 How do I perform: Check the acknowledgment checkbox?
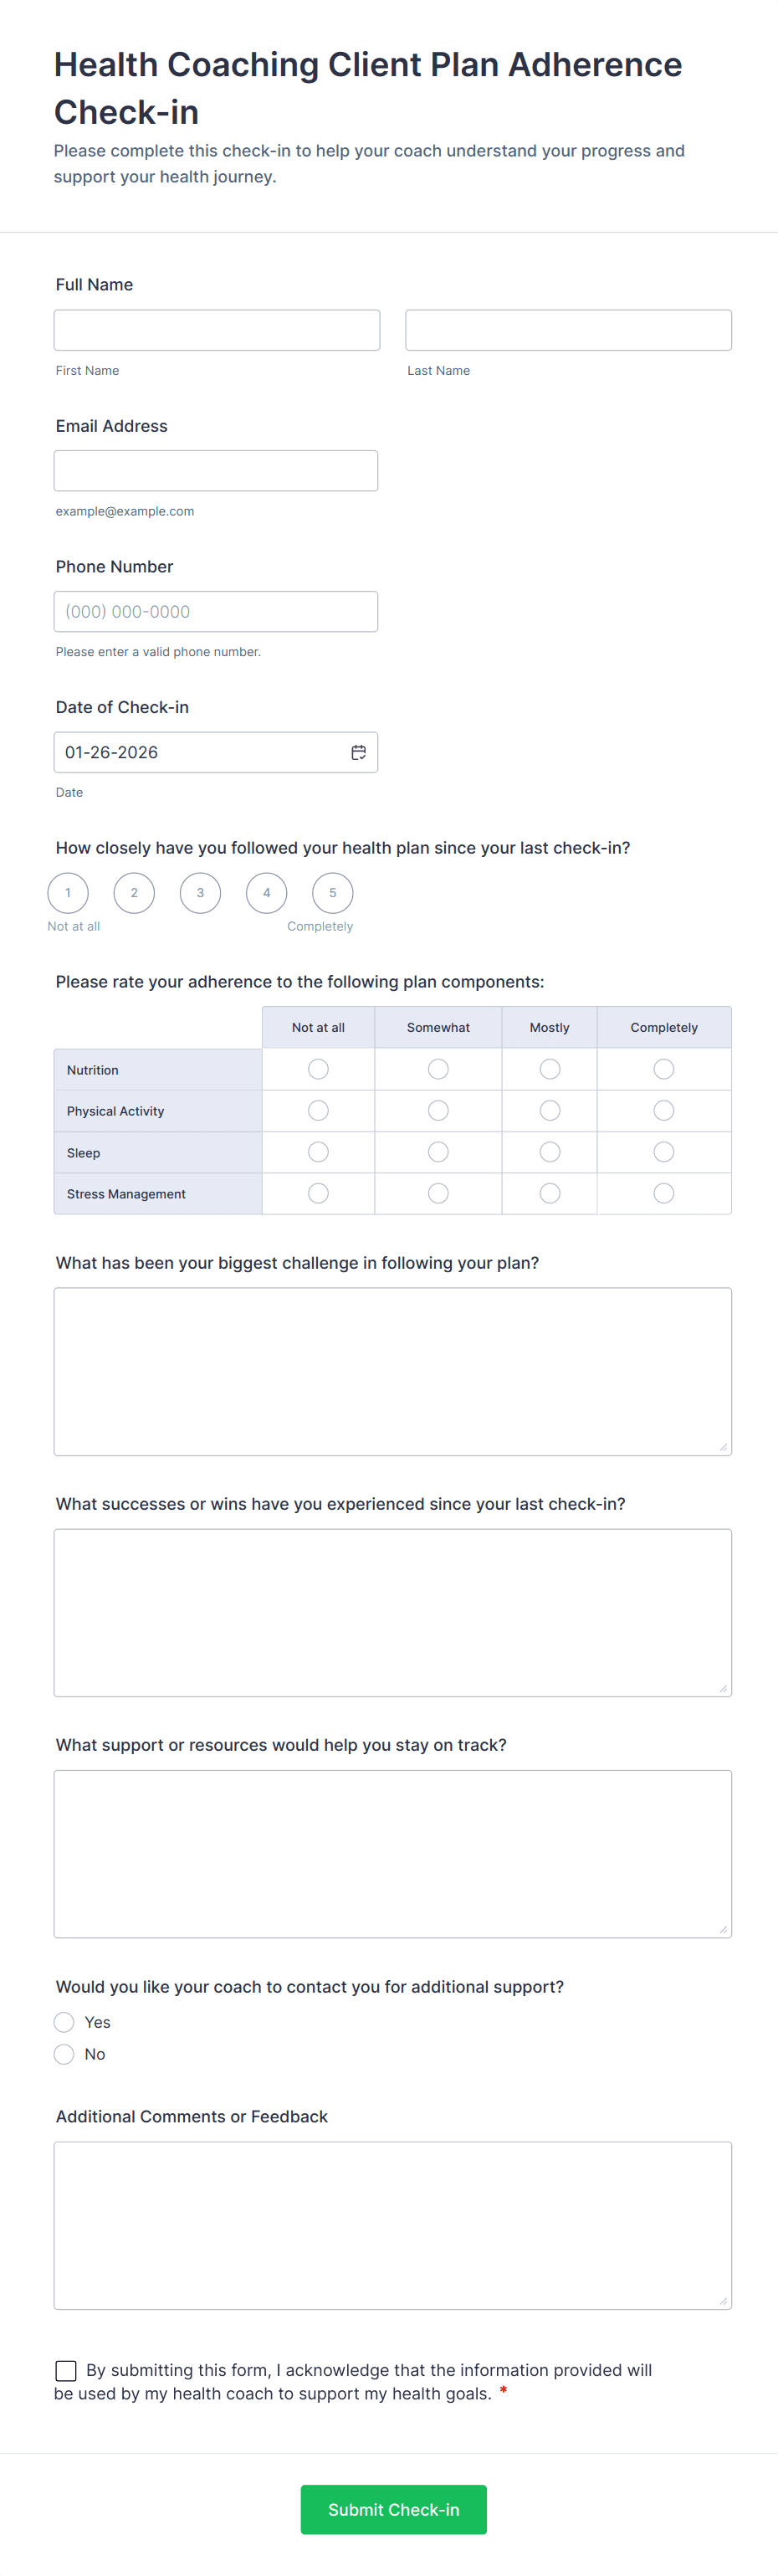click(66, 2370)
